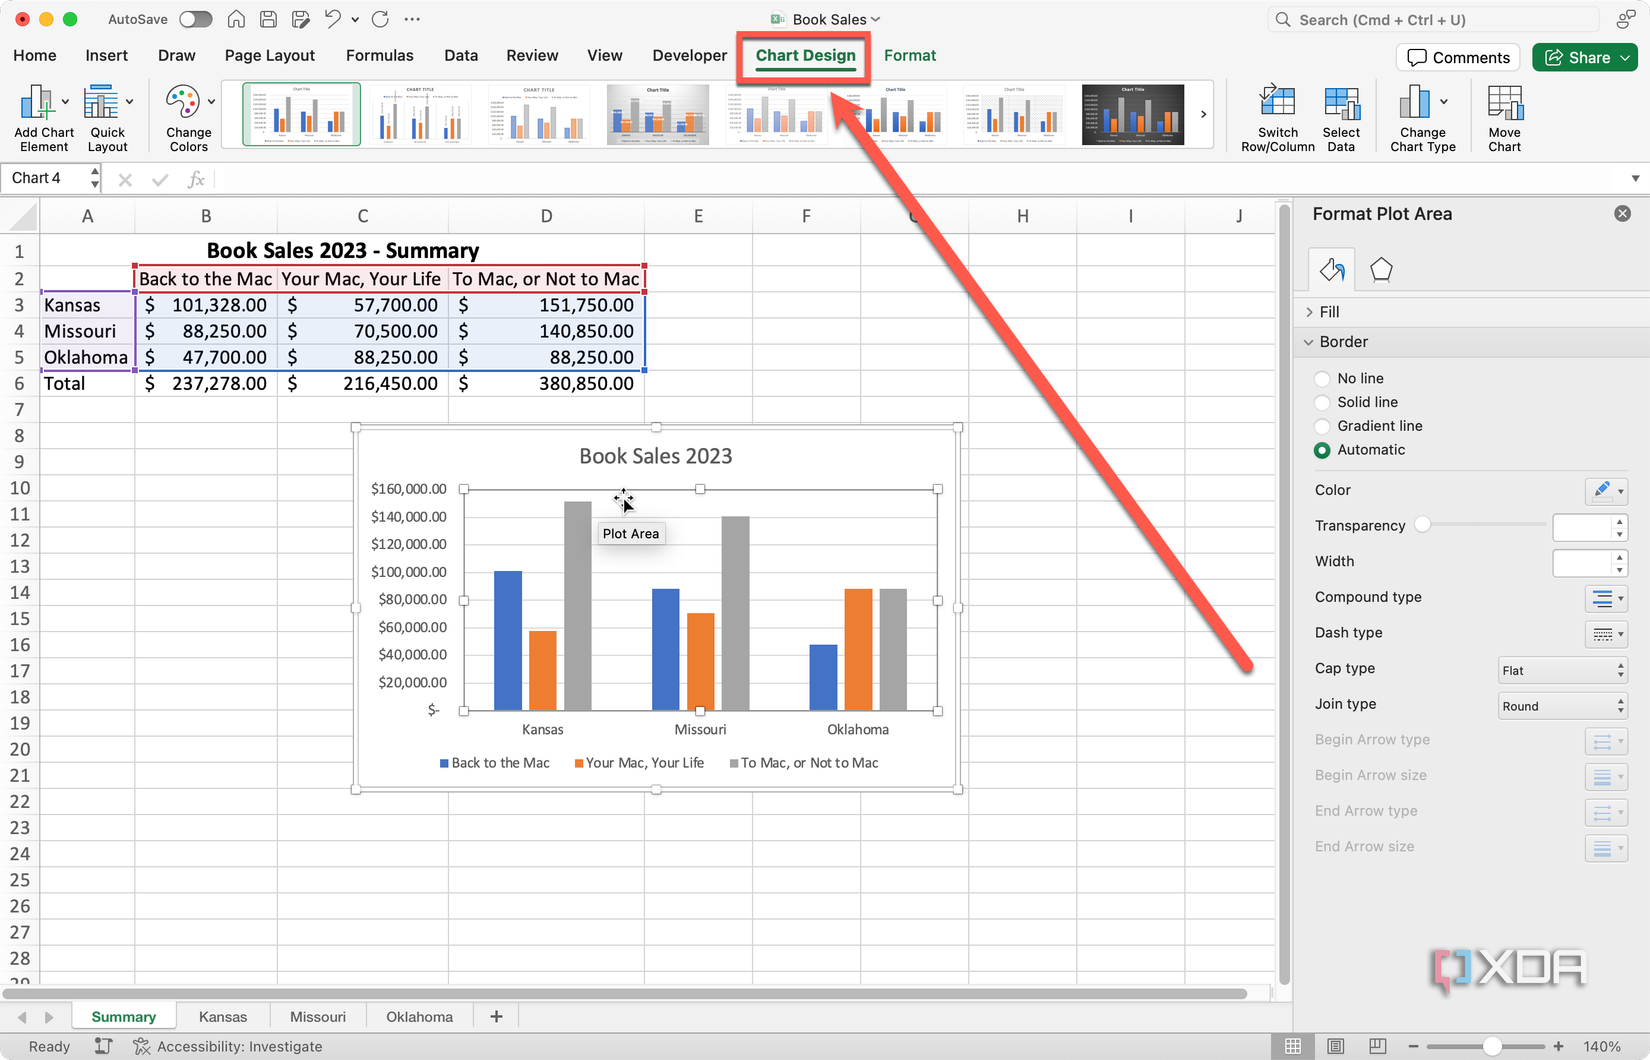The height and width of the screenshot is (1060, 1650).
Task: Open the Format ribbon tab
Action: point(910,56)
